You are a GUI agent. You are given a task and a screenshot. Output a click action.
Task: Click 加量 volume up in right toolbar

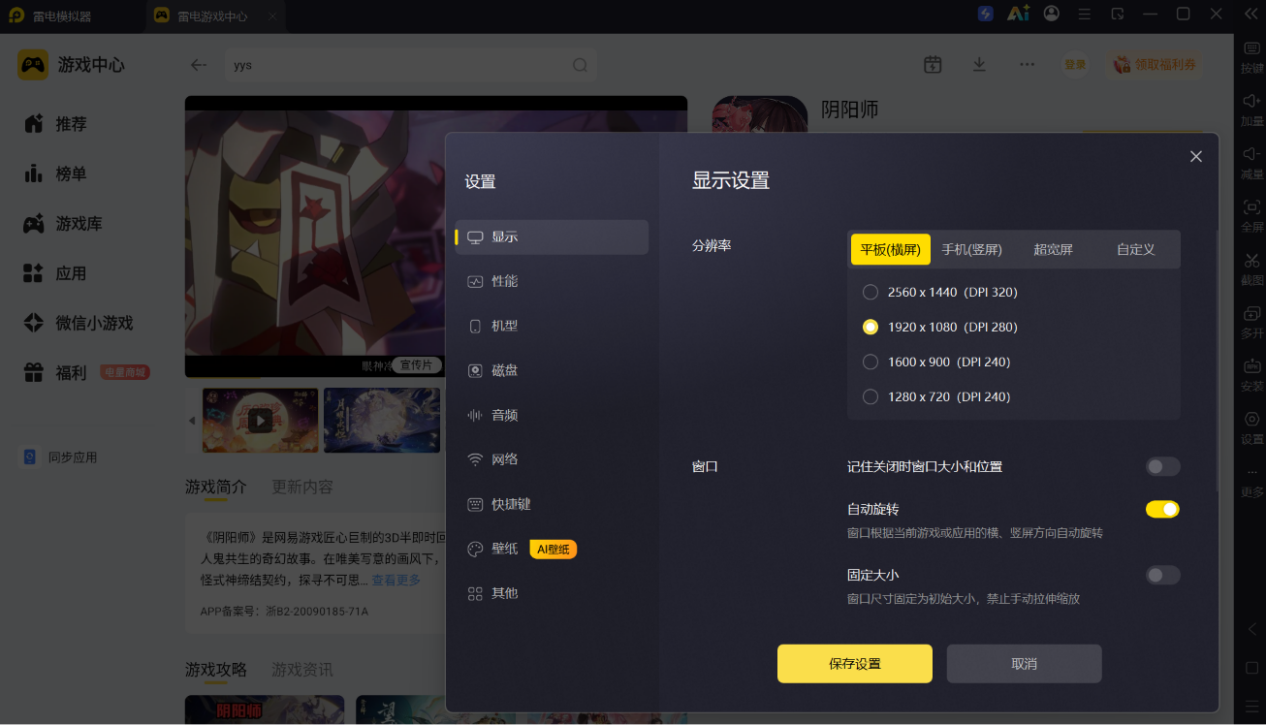(1252, 110)
